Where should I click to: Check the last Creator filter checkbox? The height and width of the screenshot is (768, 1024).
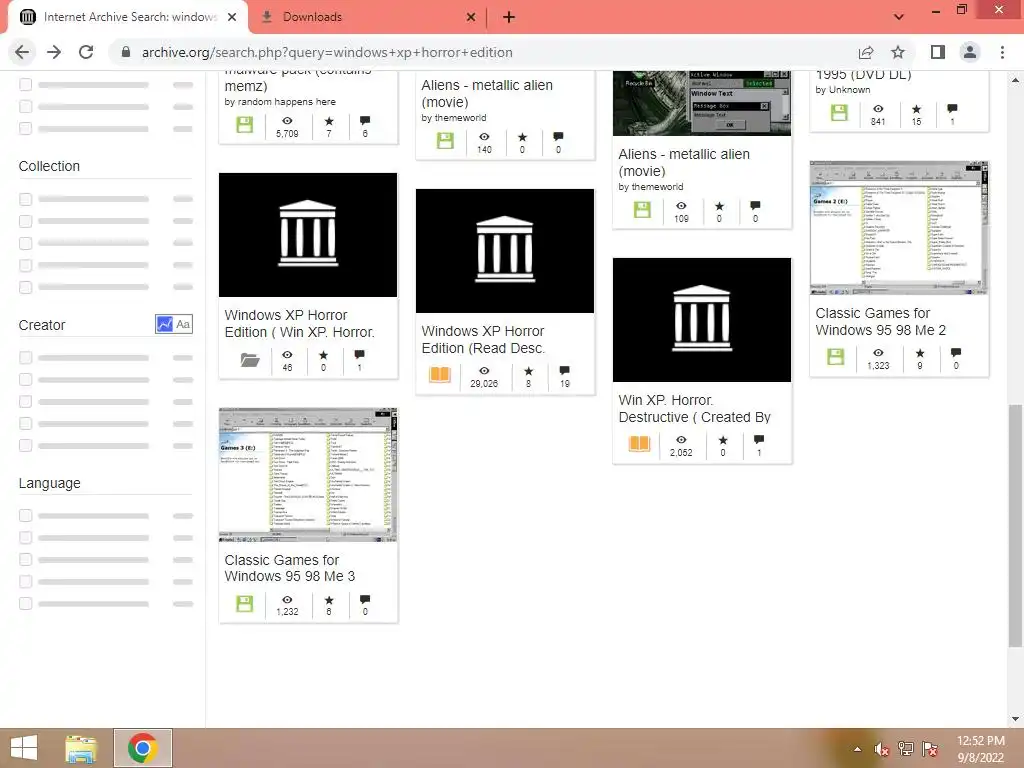25,445
